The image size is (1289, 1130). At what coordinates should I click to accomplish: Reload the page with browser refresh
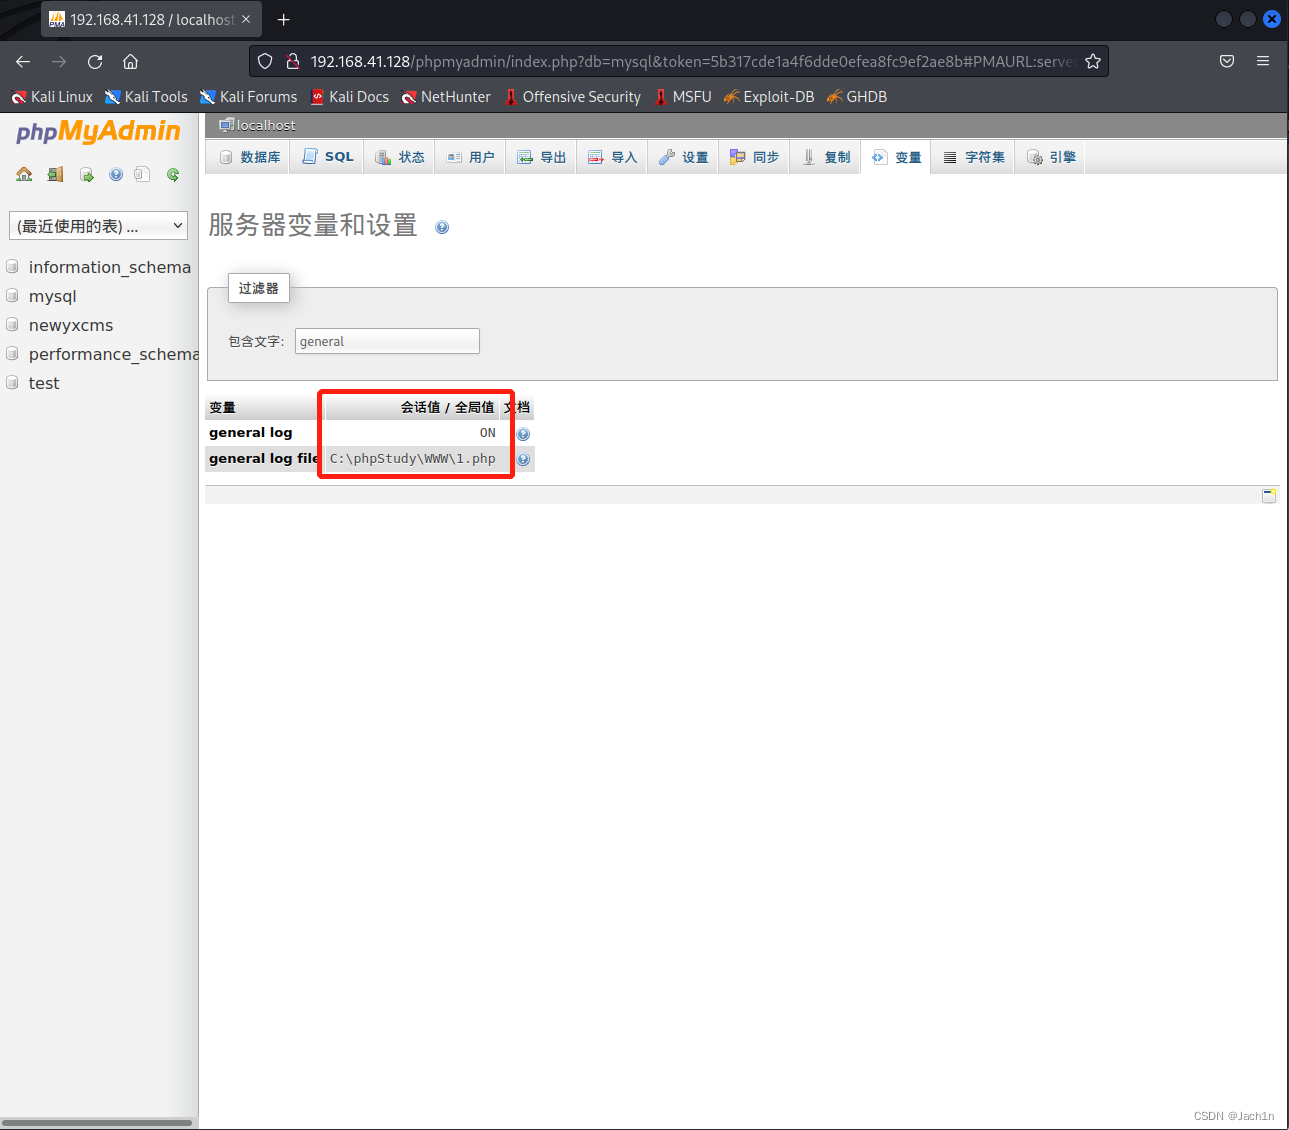pos(95,62)
